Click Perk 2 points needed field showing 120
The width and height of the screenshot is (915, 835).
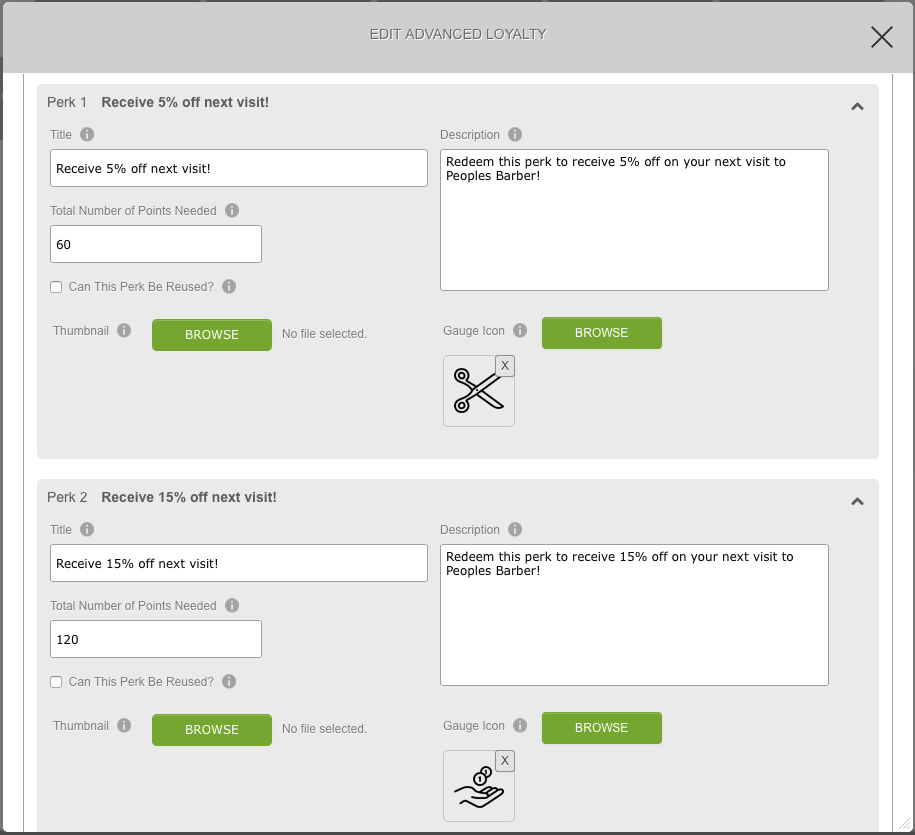tap(156, 639)
